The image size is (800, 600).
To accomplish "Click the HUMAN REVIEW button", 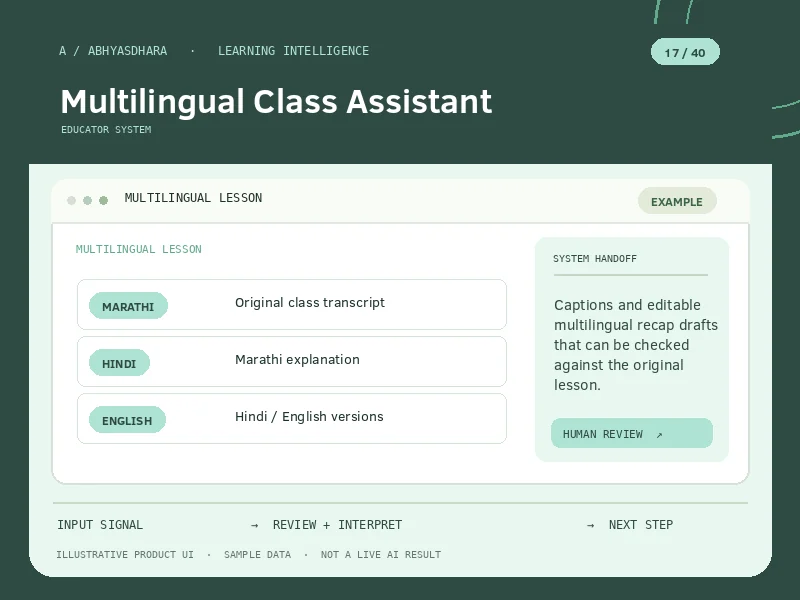I will (632, 433).
